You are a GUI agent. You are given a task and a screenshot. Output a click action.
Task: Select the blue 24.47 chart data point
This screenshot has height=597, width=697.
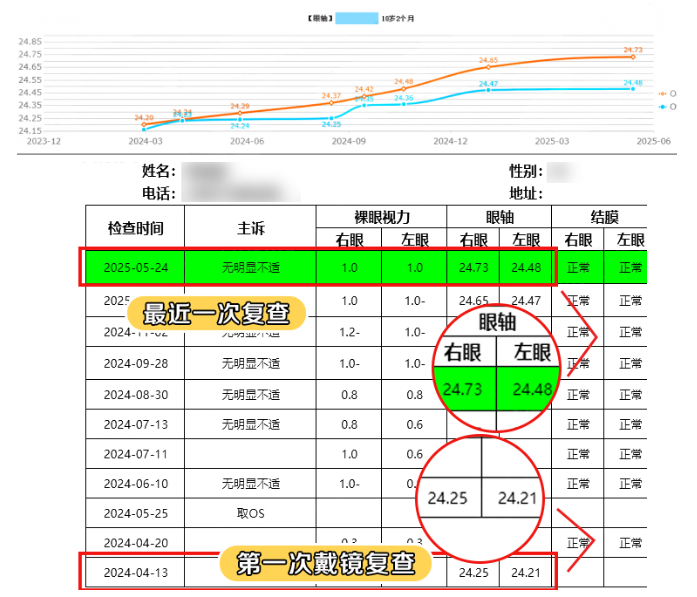[x=488, y=90]
